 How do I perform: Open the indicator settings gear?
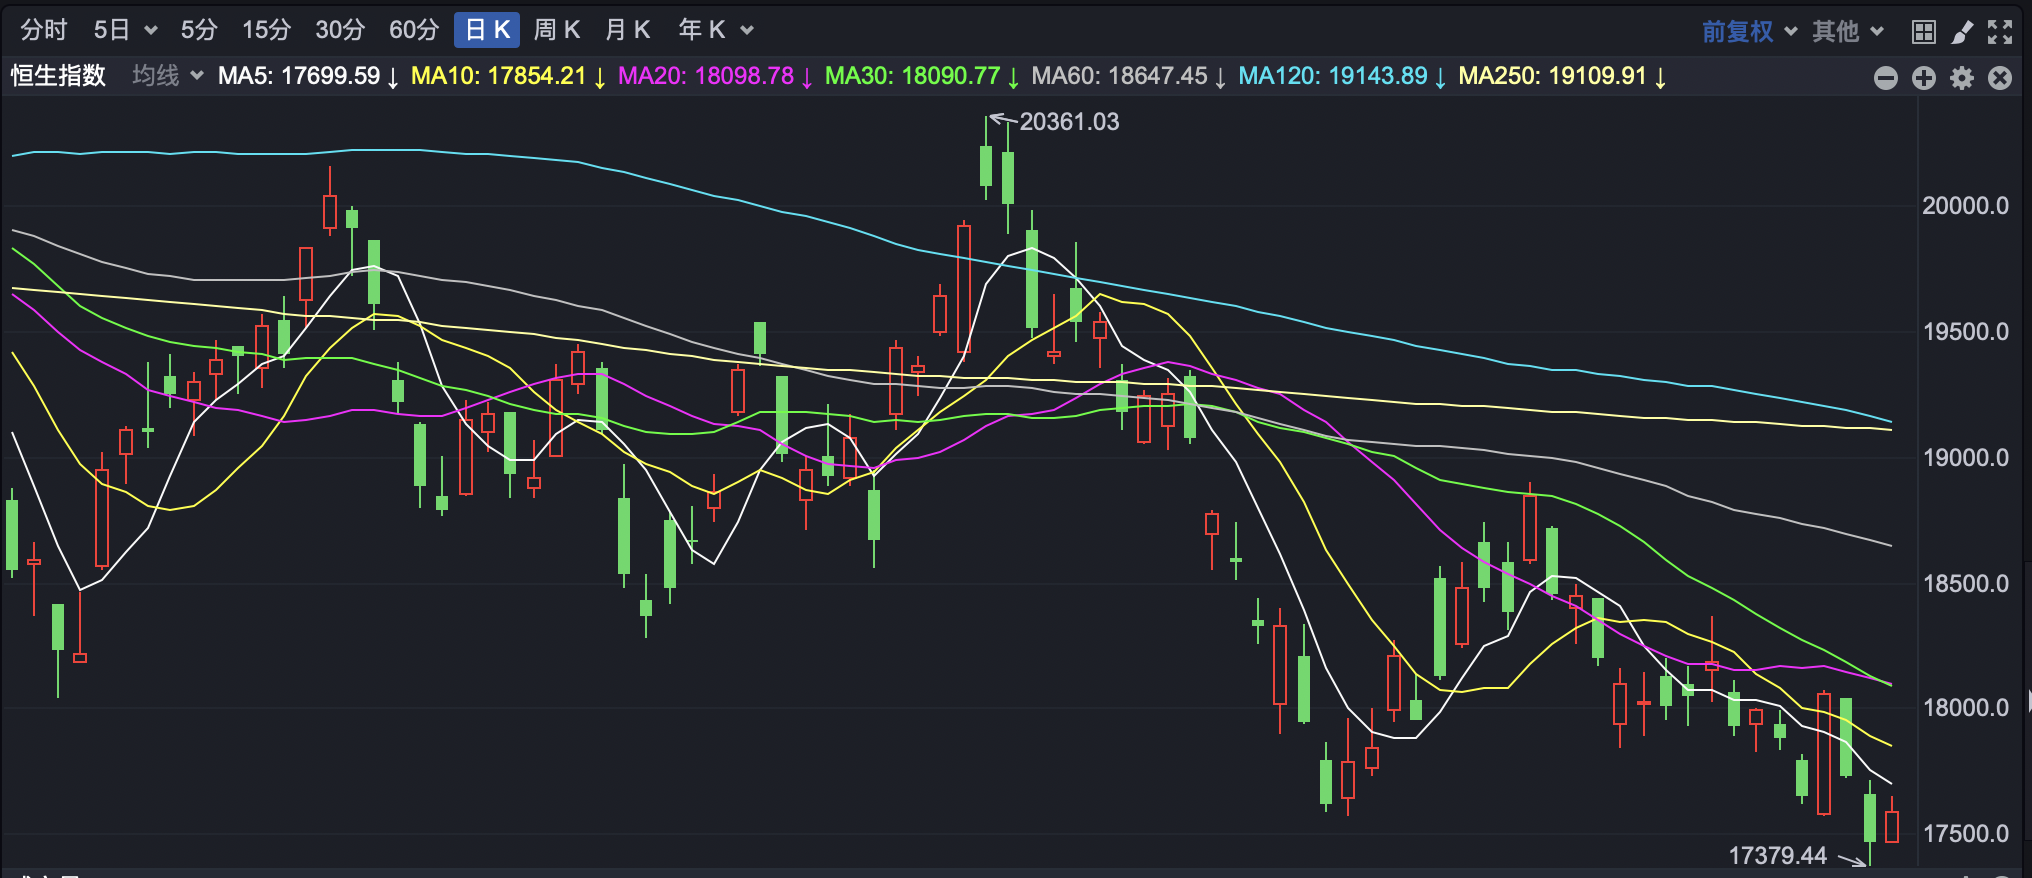1962,78
